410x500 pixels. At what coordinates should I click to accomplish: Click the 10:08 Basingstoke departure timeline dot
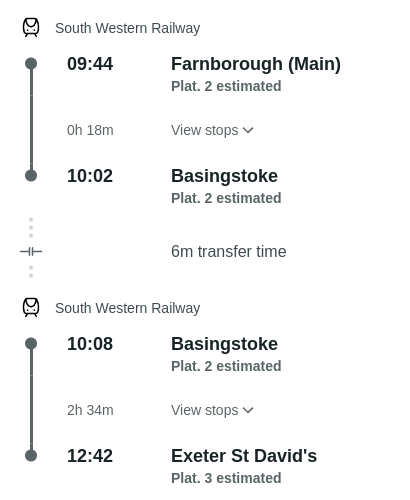pos(31,344)
